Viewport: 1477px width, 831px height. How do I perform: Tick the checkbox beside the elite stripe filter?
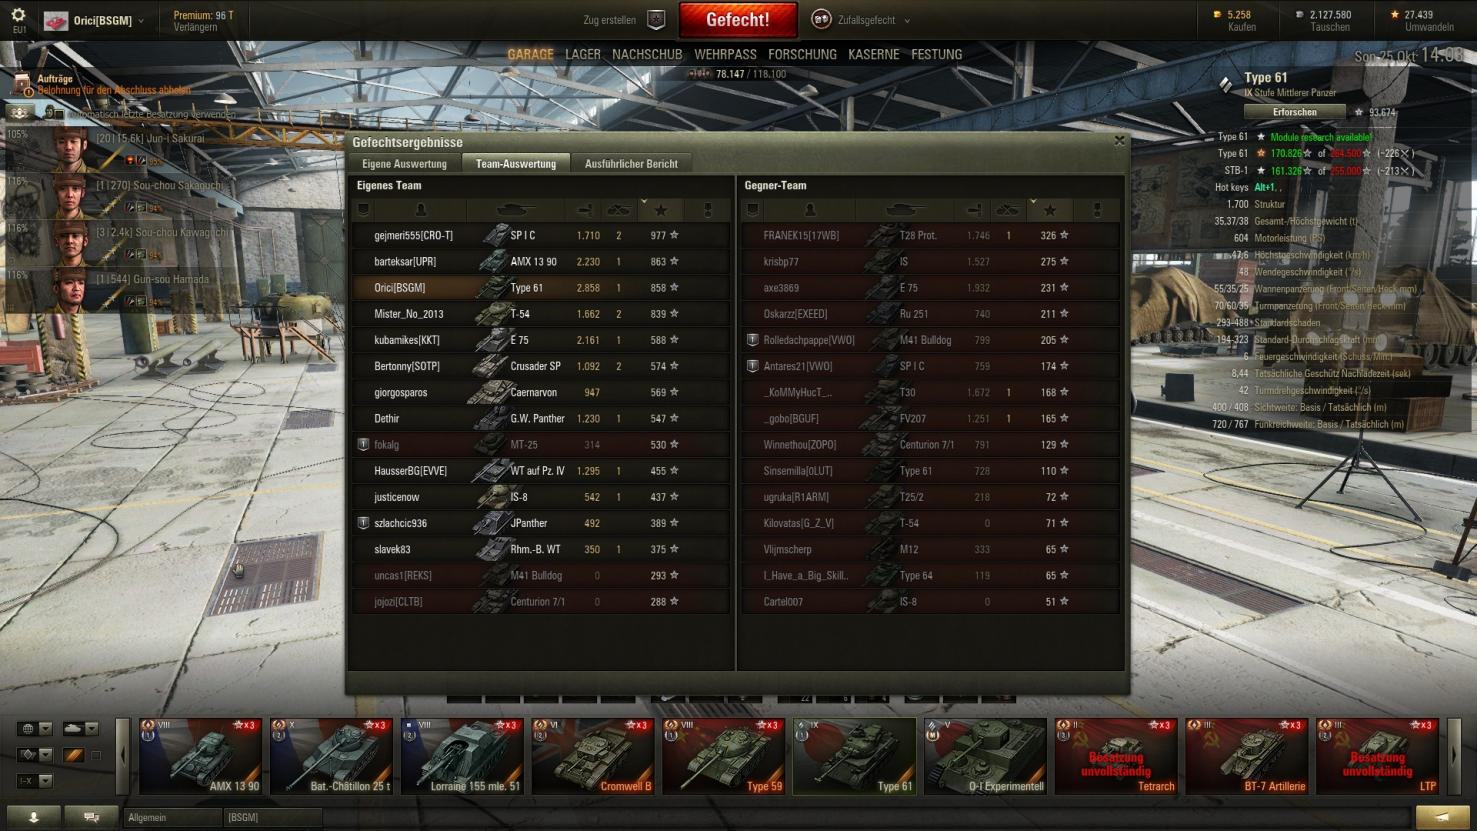(96, 755)
